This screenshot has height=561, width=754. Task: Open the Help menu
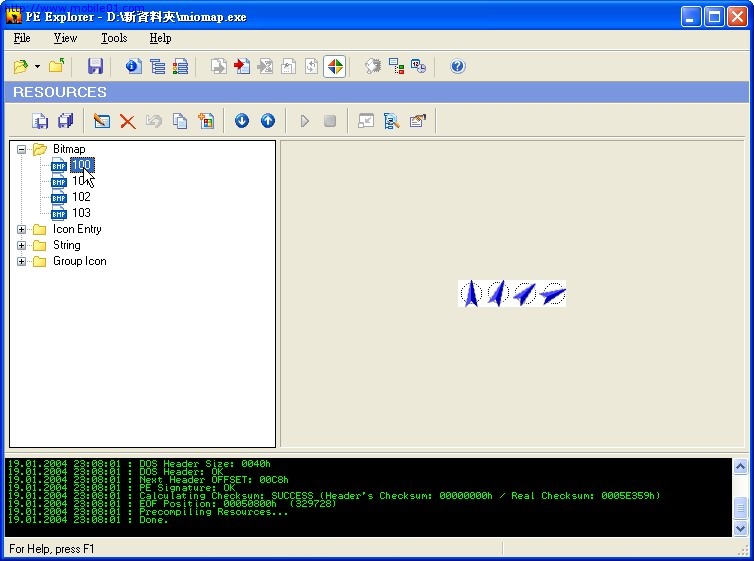click(x=160, y=38)
